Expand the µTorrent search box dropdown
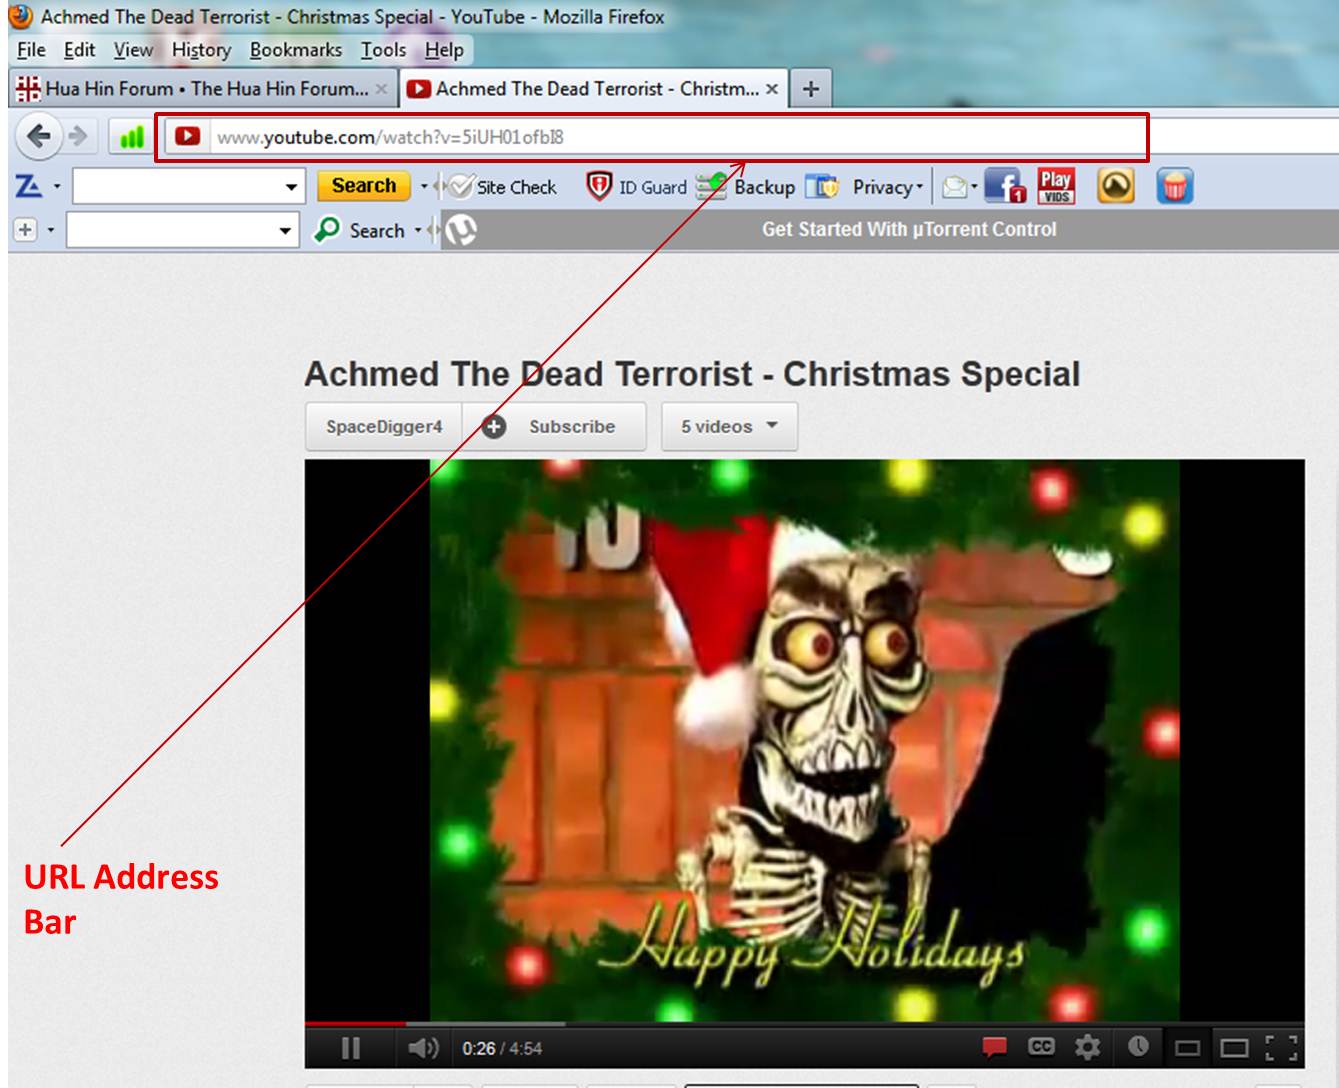 (285, 231)
